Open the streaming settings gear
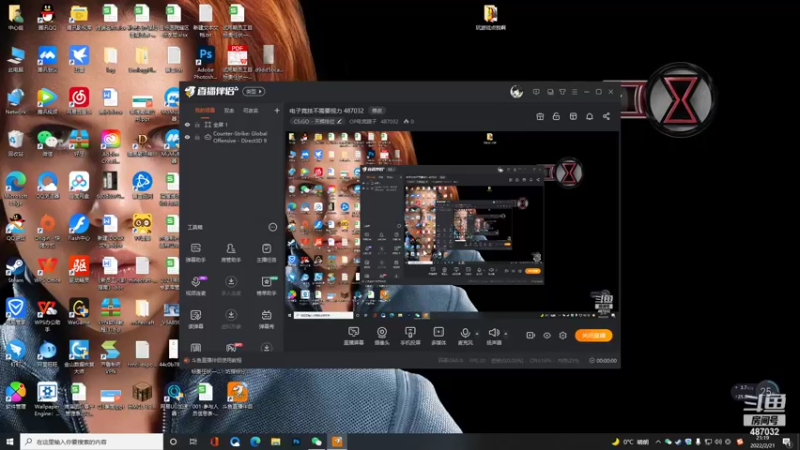The height and width of the screenshot is (450, 800). click(563, 335)
